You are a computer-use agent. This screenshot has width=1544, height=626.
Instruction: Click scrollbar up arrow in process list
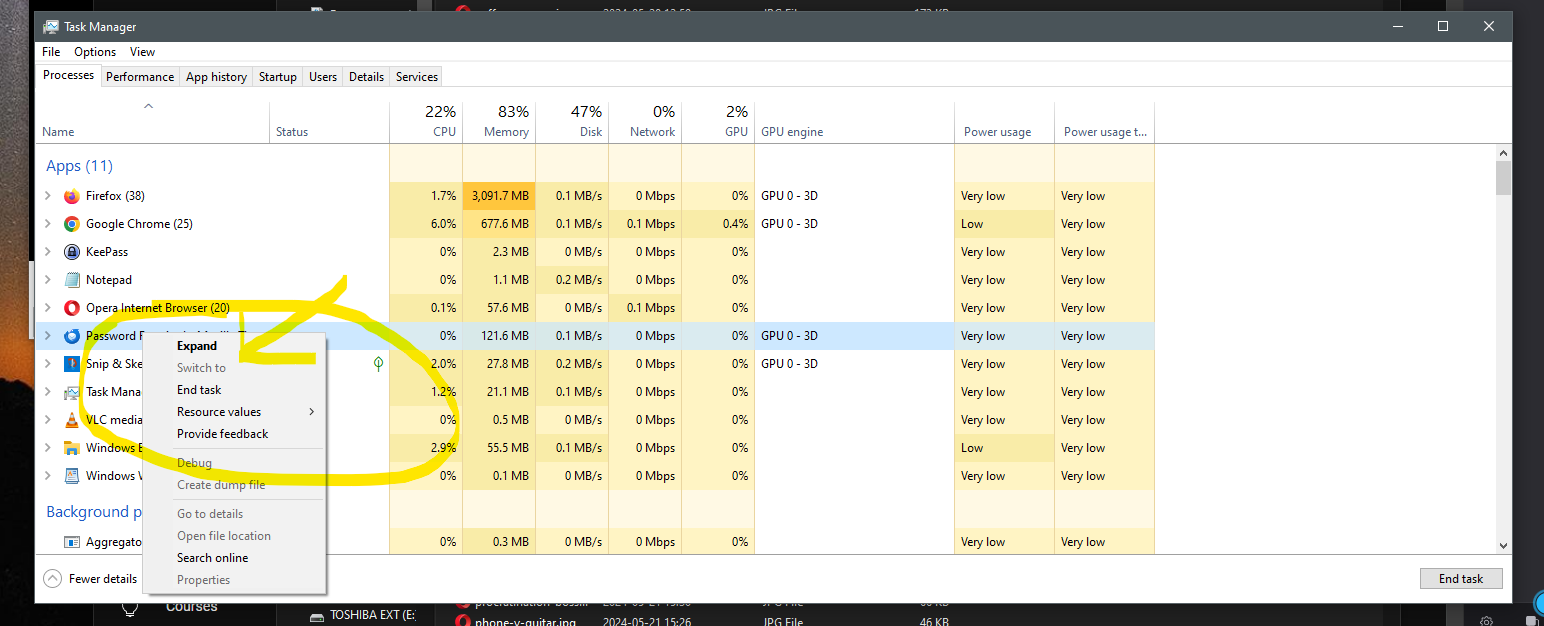pos(1503,152)
